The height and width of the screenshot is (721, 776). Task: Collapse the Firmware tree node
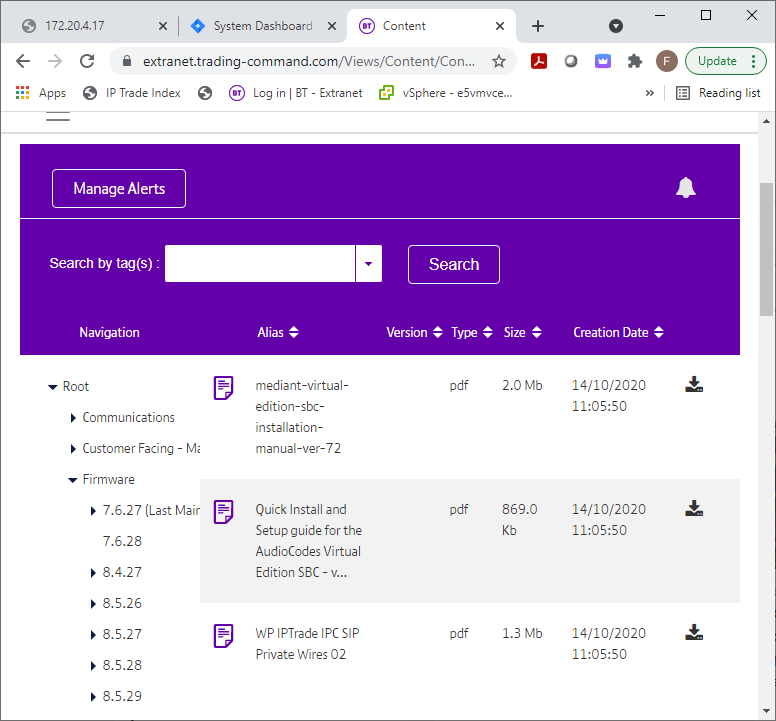(x=73, y=480)
